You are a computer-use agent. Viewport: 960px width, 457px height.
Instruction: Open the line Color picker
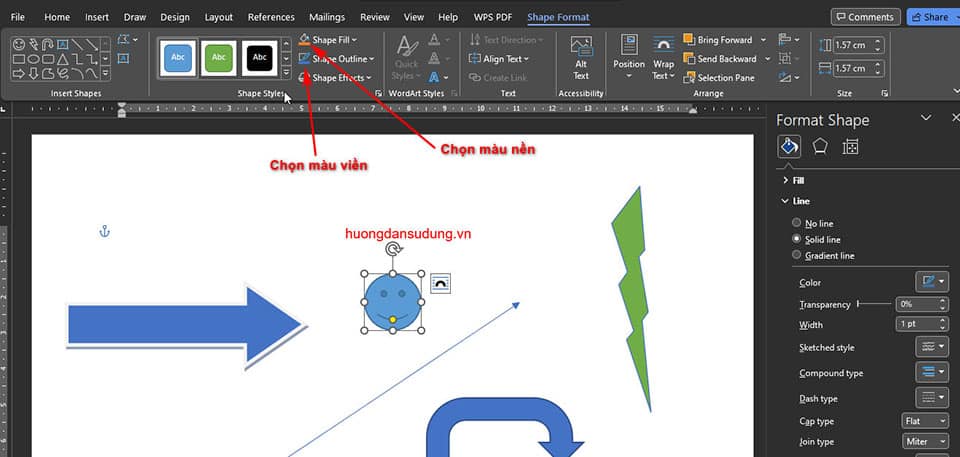pyautogui.click(x=931, y=283)
